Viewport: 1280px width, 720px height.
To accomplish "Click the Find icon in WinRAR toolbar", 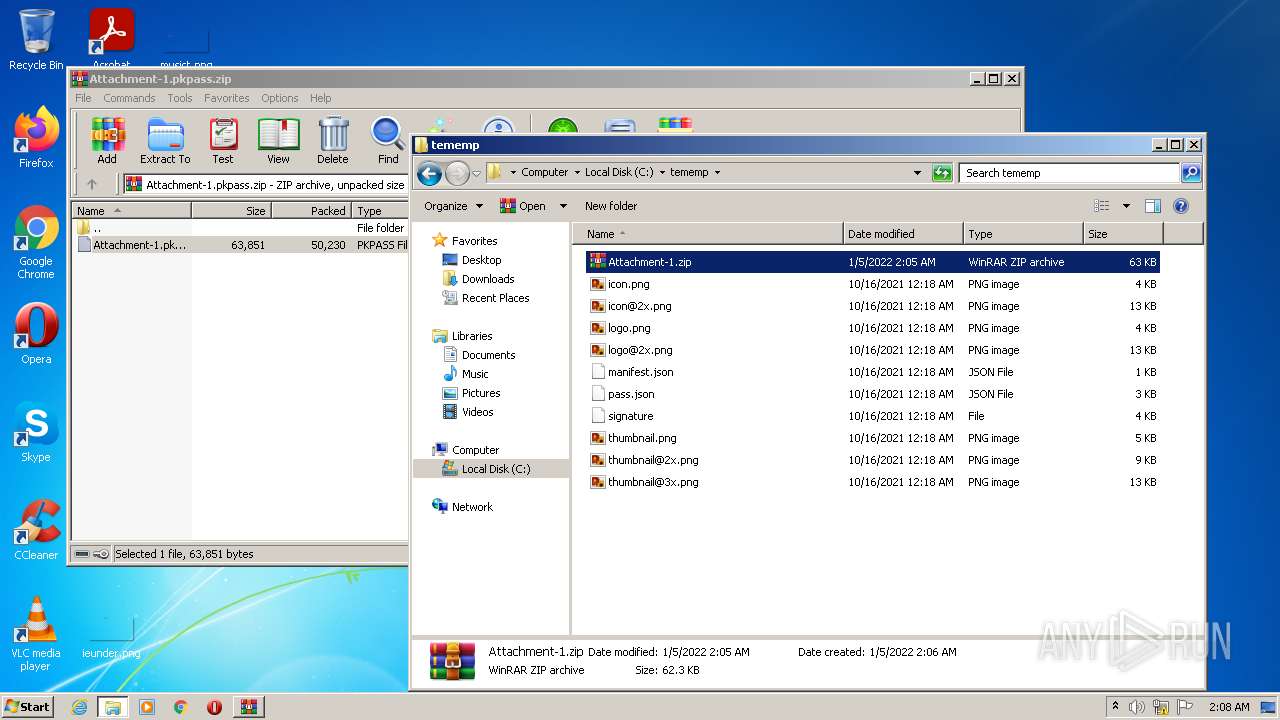I will [388, 141].
